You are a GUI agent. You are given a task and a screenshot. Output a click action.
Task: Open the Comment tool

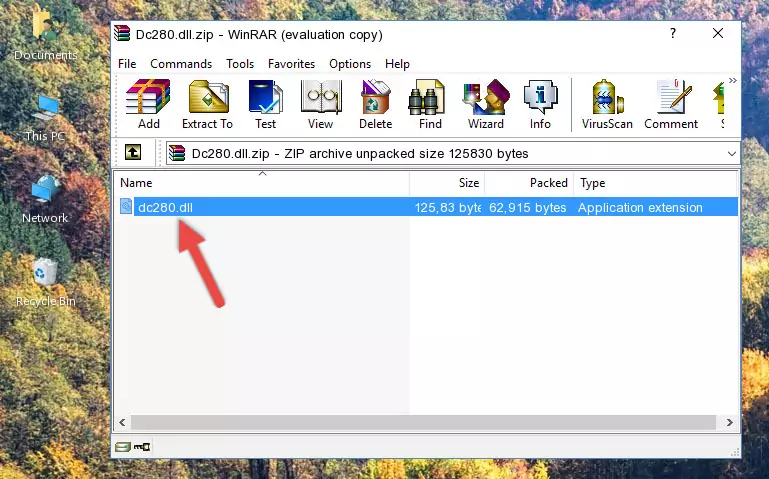coord(671,104)
